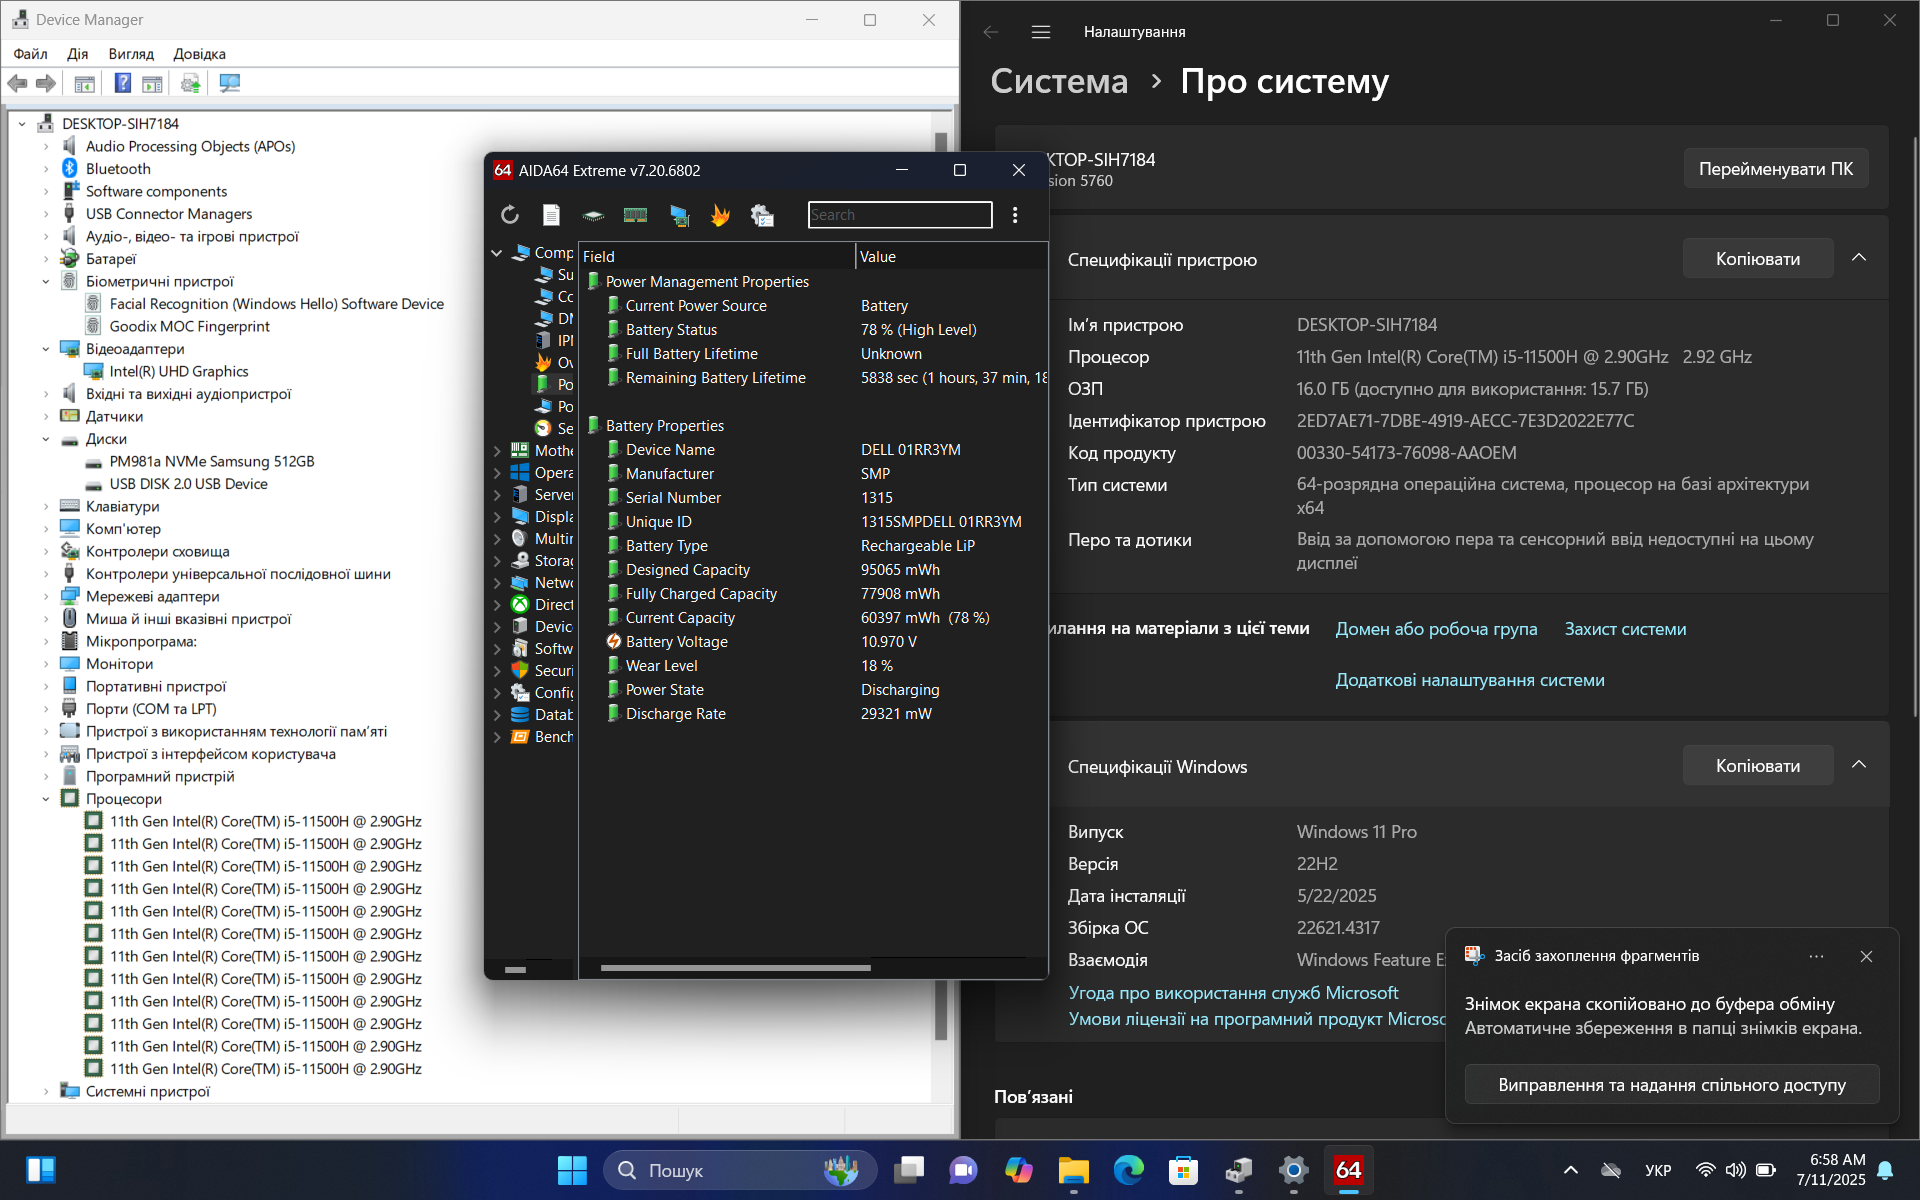Click Scan for hardware changes icon in Device Manager
This screenshot has height=1200, width=1920.
pos(229,83)
